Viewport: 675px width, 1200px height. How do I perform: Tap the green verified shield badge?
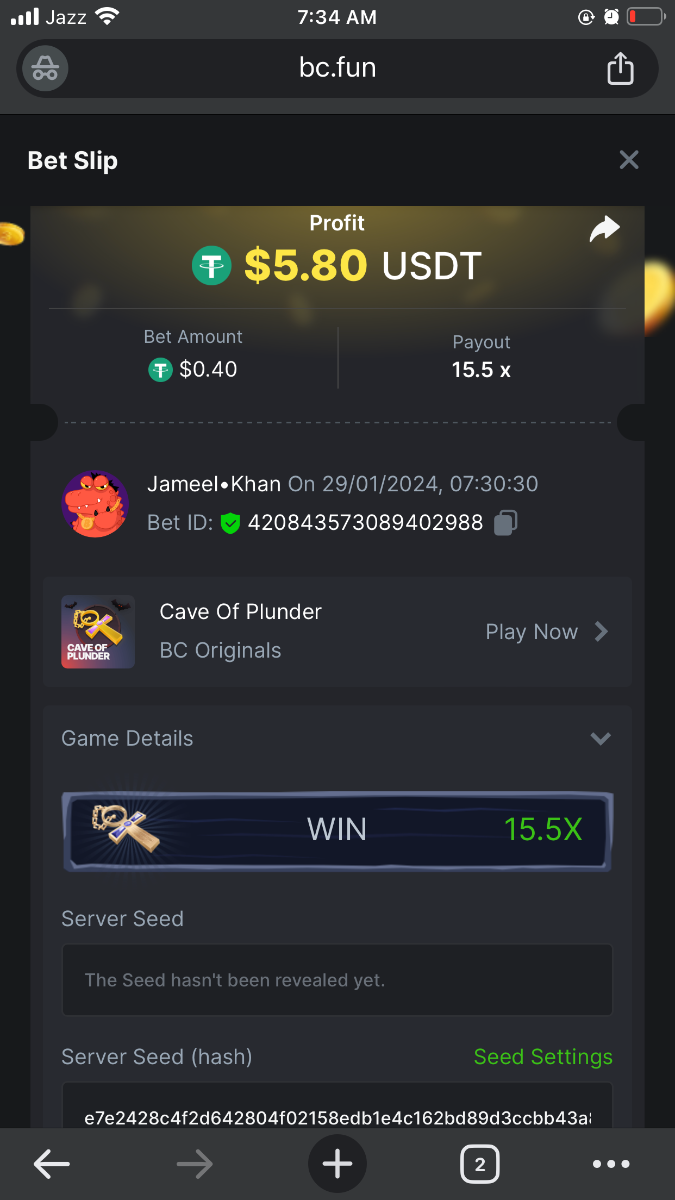[x=231, y=523]
